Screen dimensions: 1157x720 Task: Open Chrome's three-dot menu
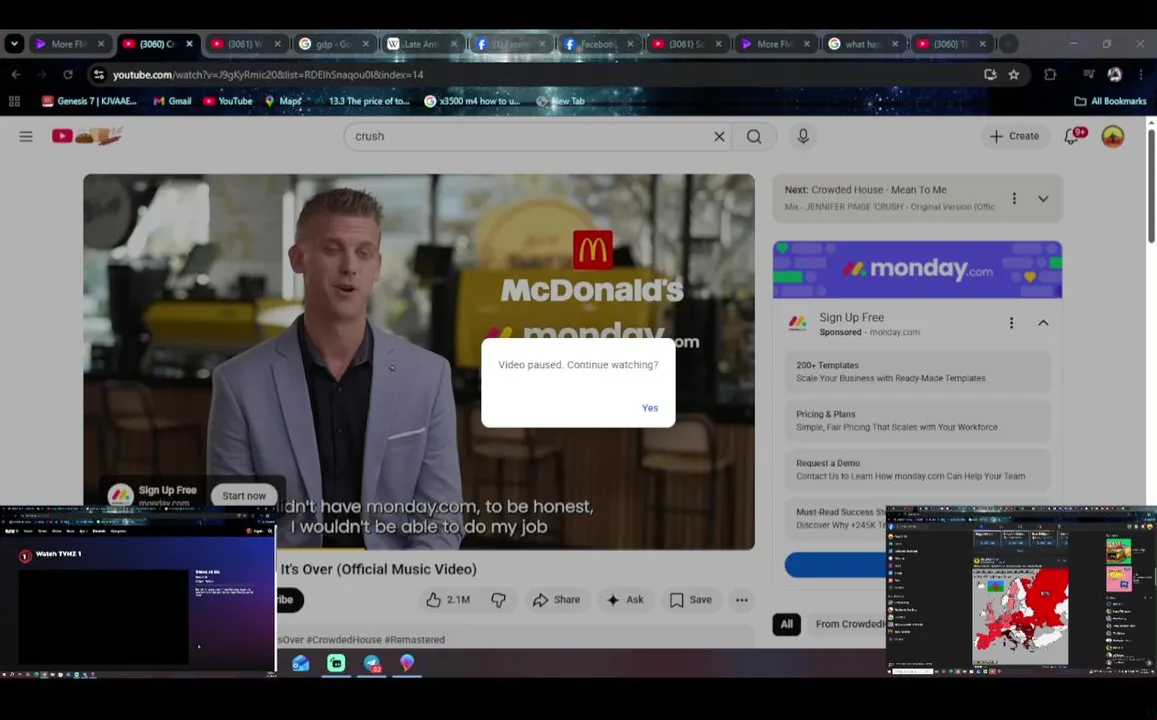click(x=1141, y=75)
